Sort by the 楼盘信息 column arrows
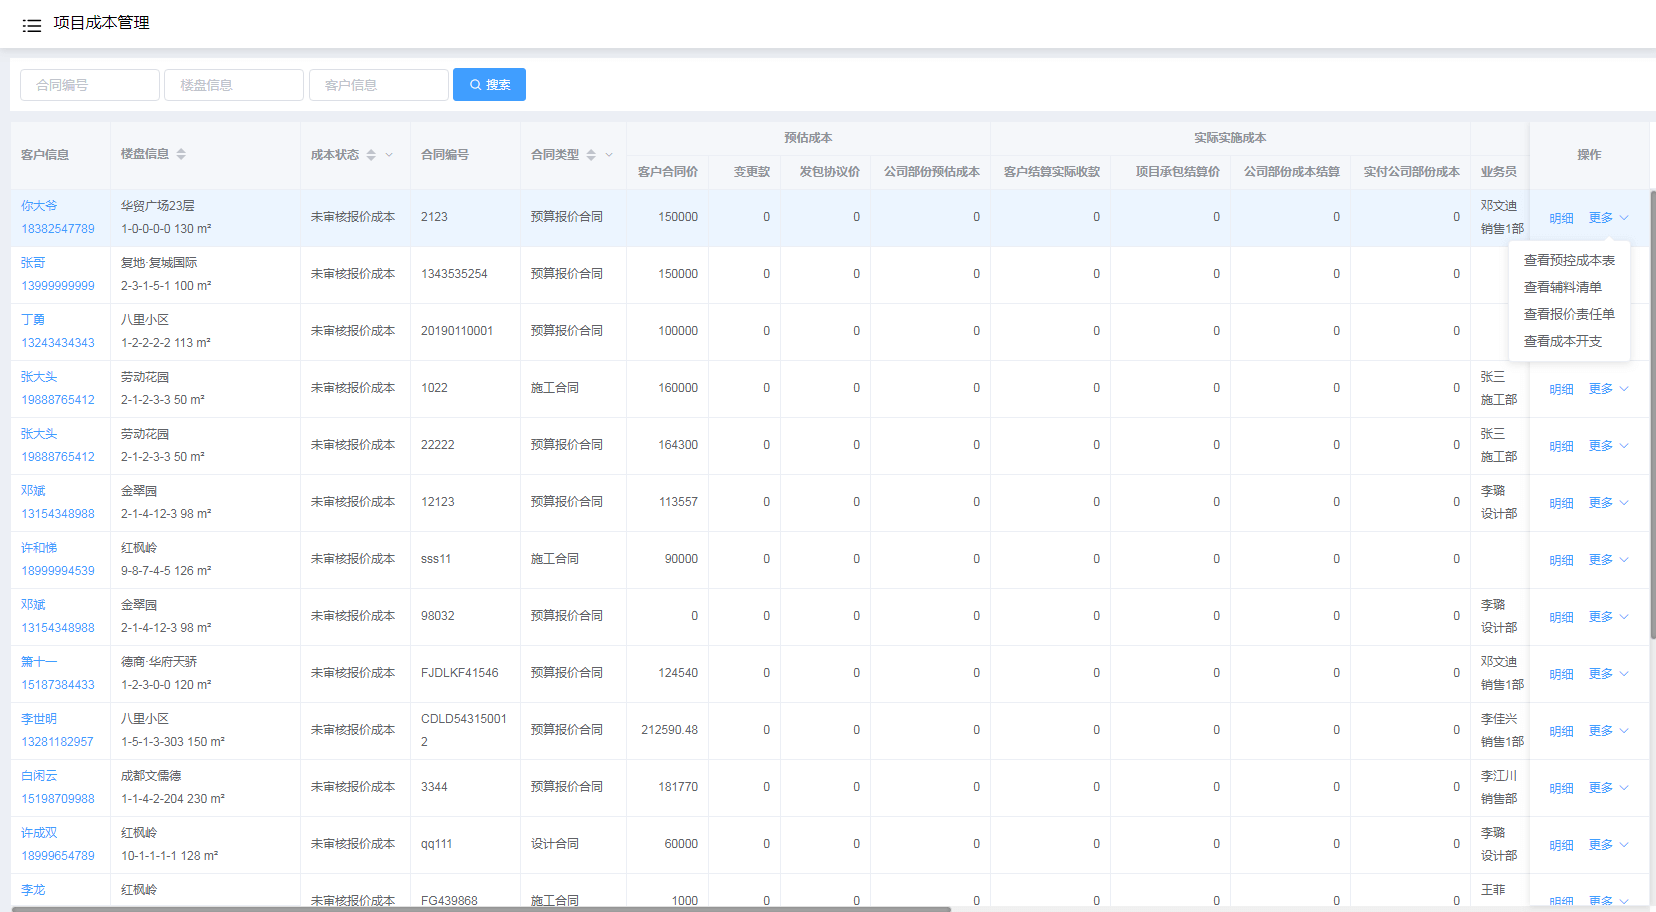Viewport: 1656px width, 912px height. coord(181,154)
